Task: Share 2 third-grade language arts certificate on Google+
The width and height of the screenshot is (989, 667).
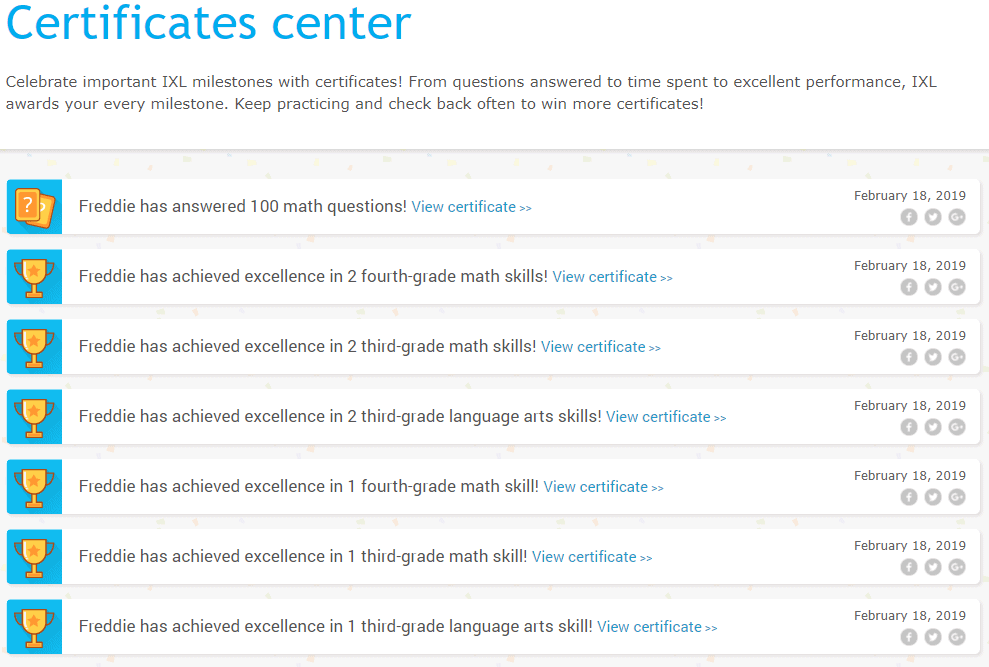Action: [957, 427]
